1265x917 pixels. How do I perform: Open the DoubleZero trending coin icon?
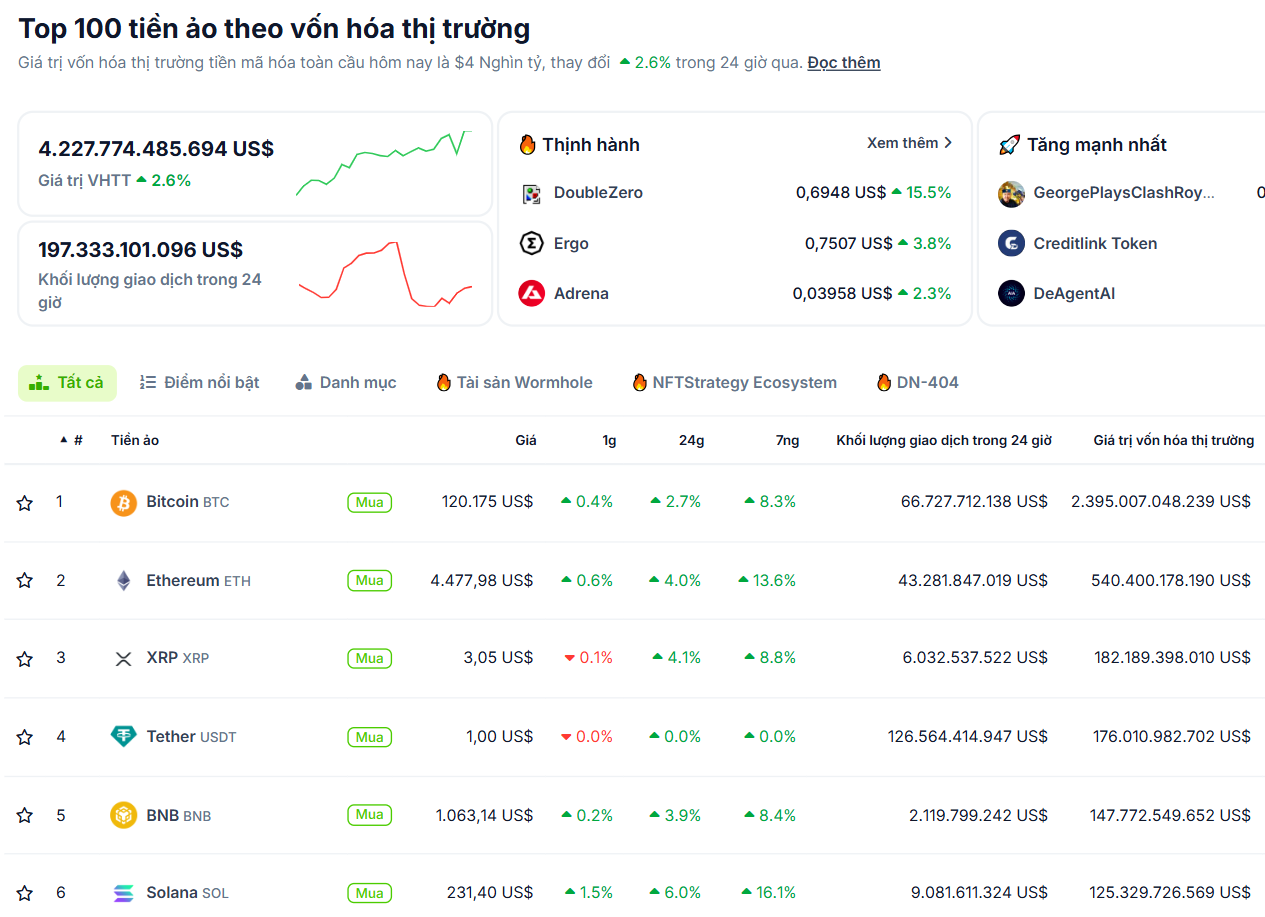click(528, 192)
